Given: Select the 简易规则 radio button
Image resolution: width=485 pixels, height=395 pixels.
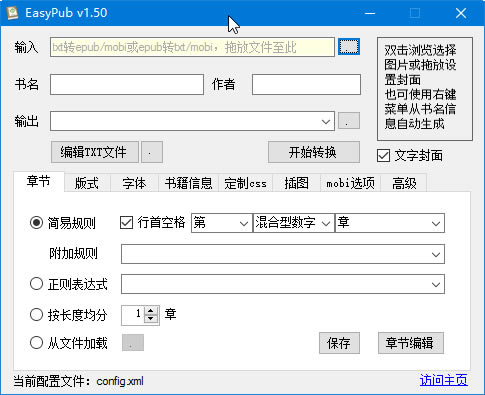Looking at the screenshot, I should click(36, 223).
